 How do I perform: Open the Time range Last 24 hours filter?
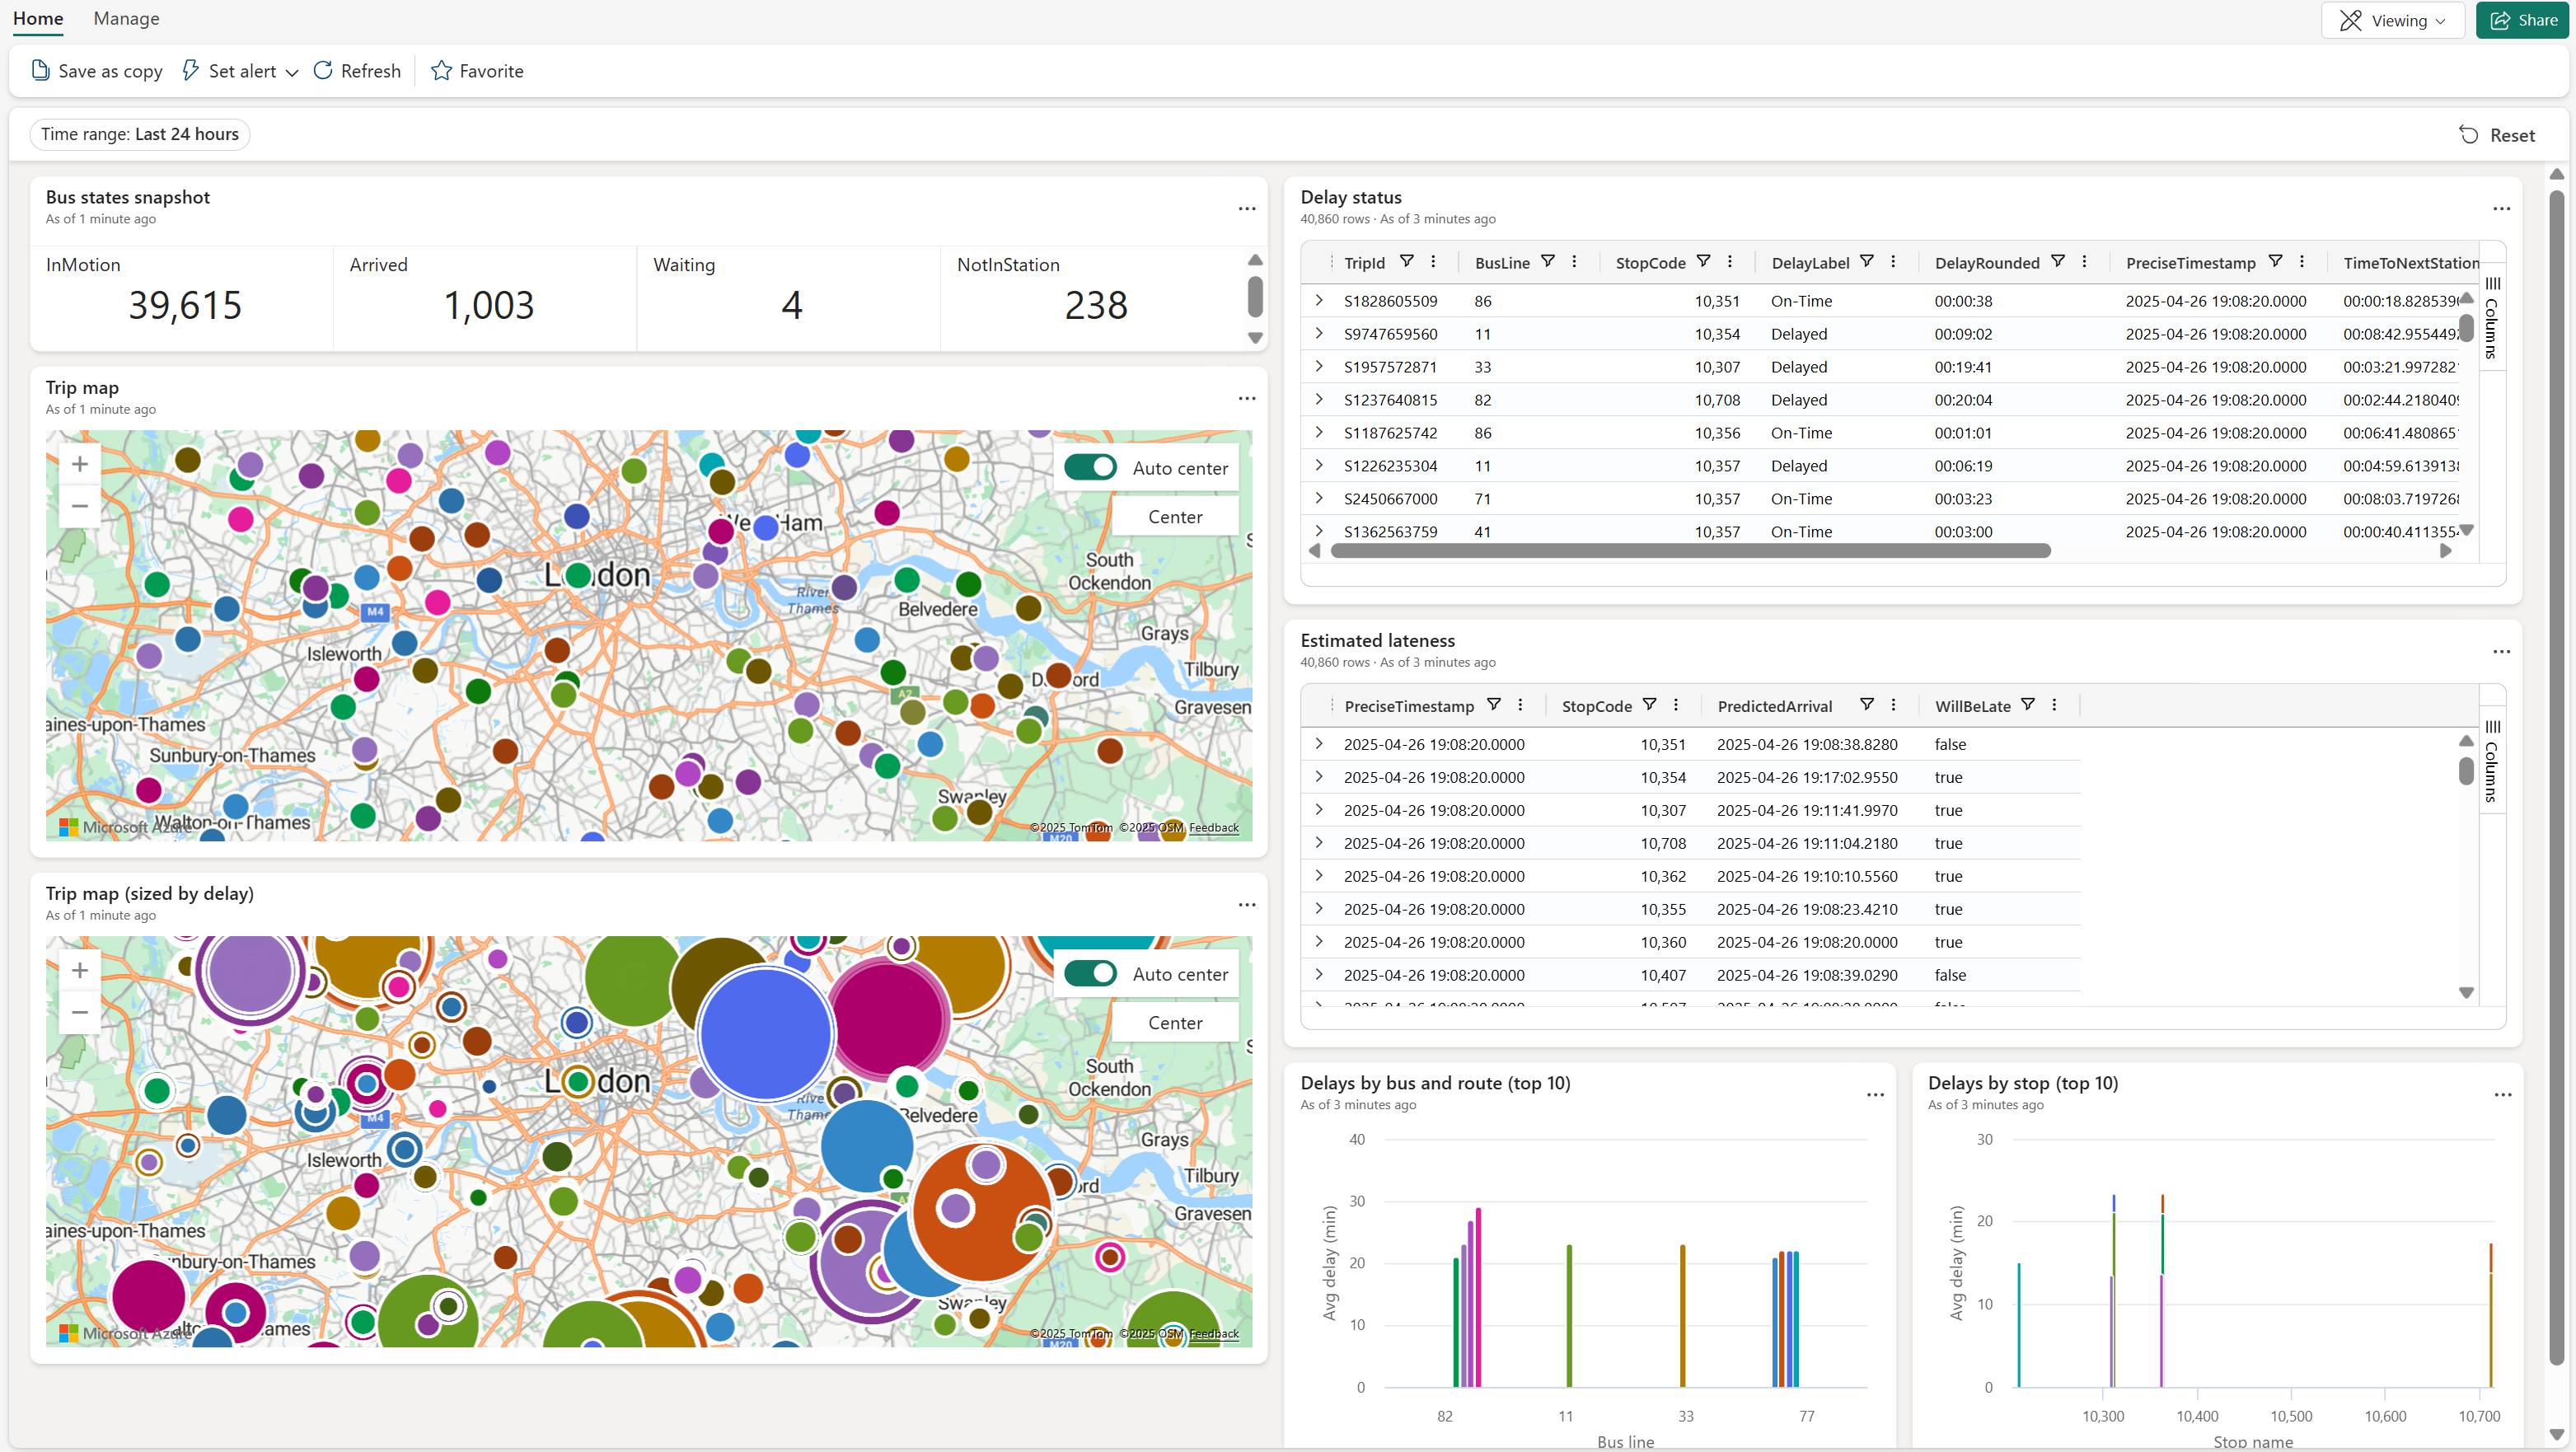point(140,134)
